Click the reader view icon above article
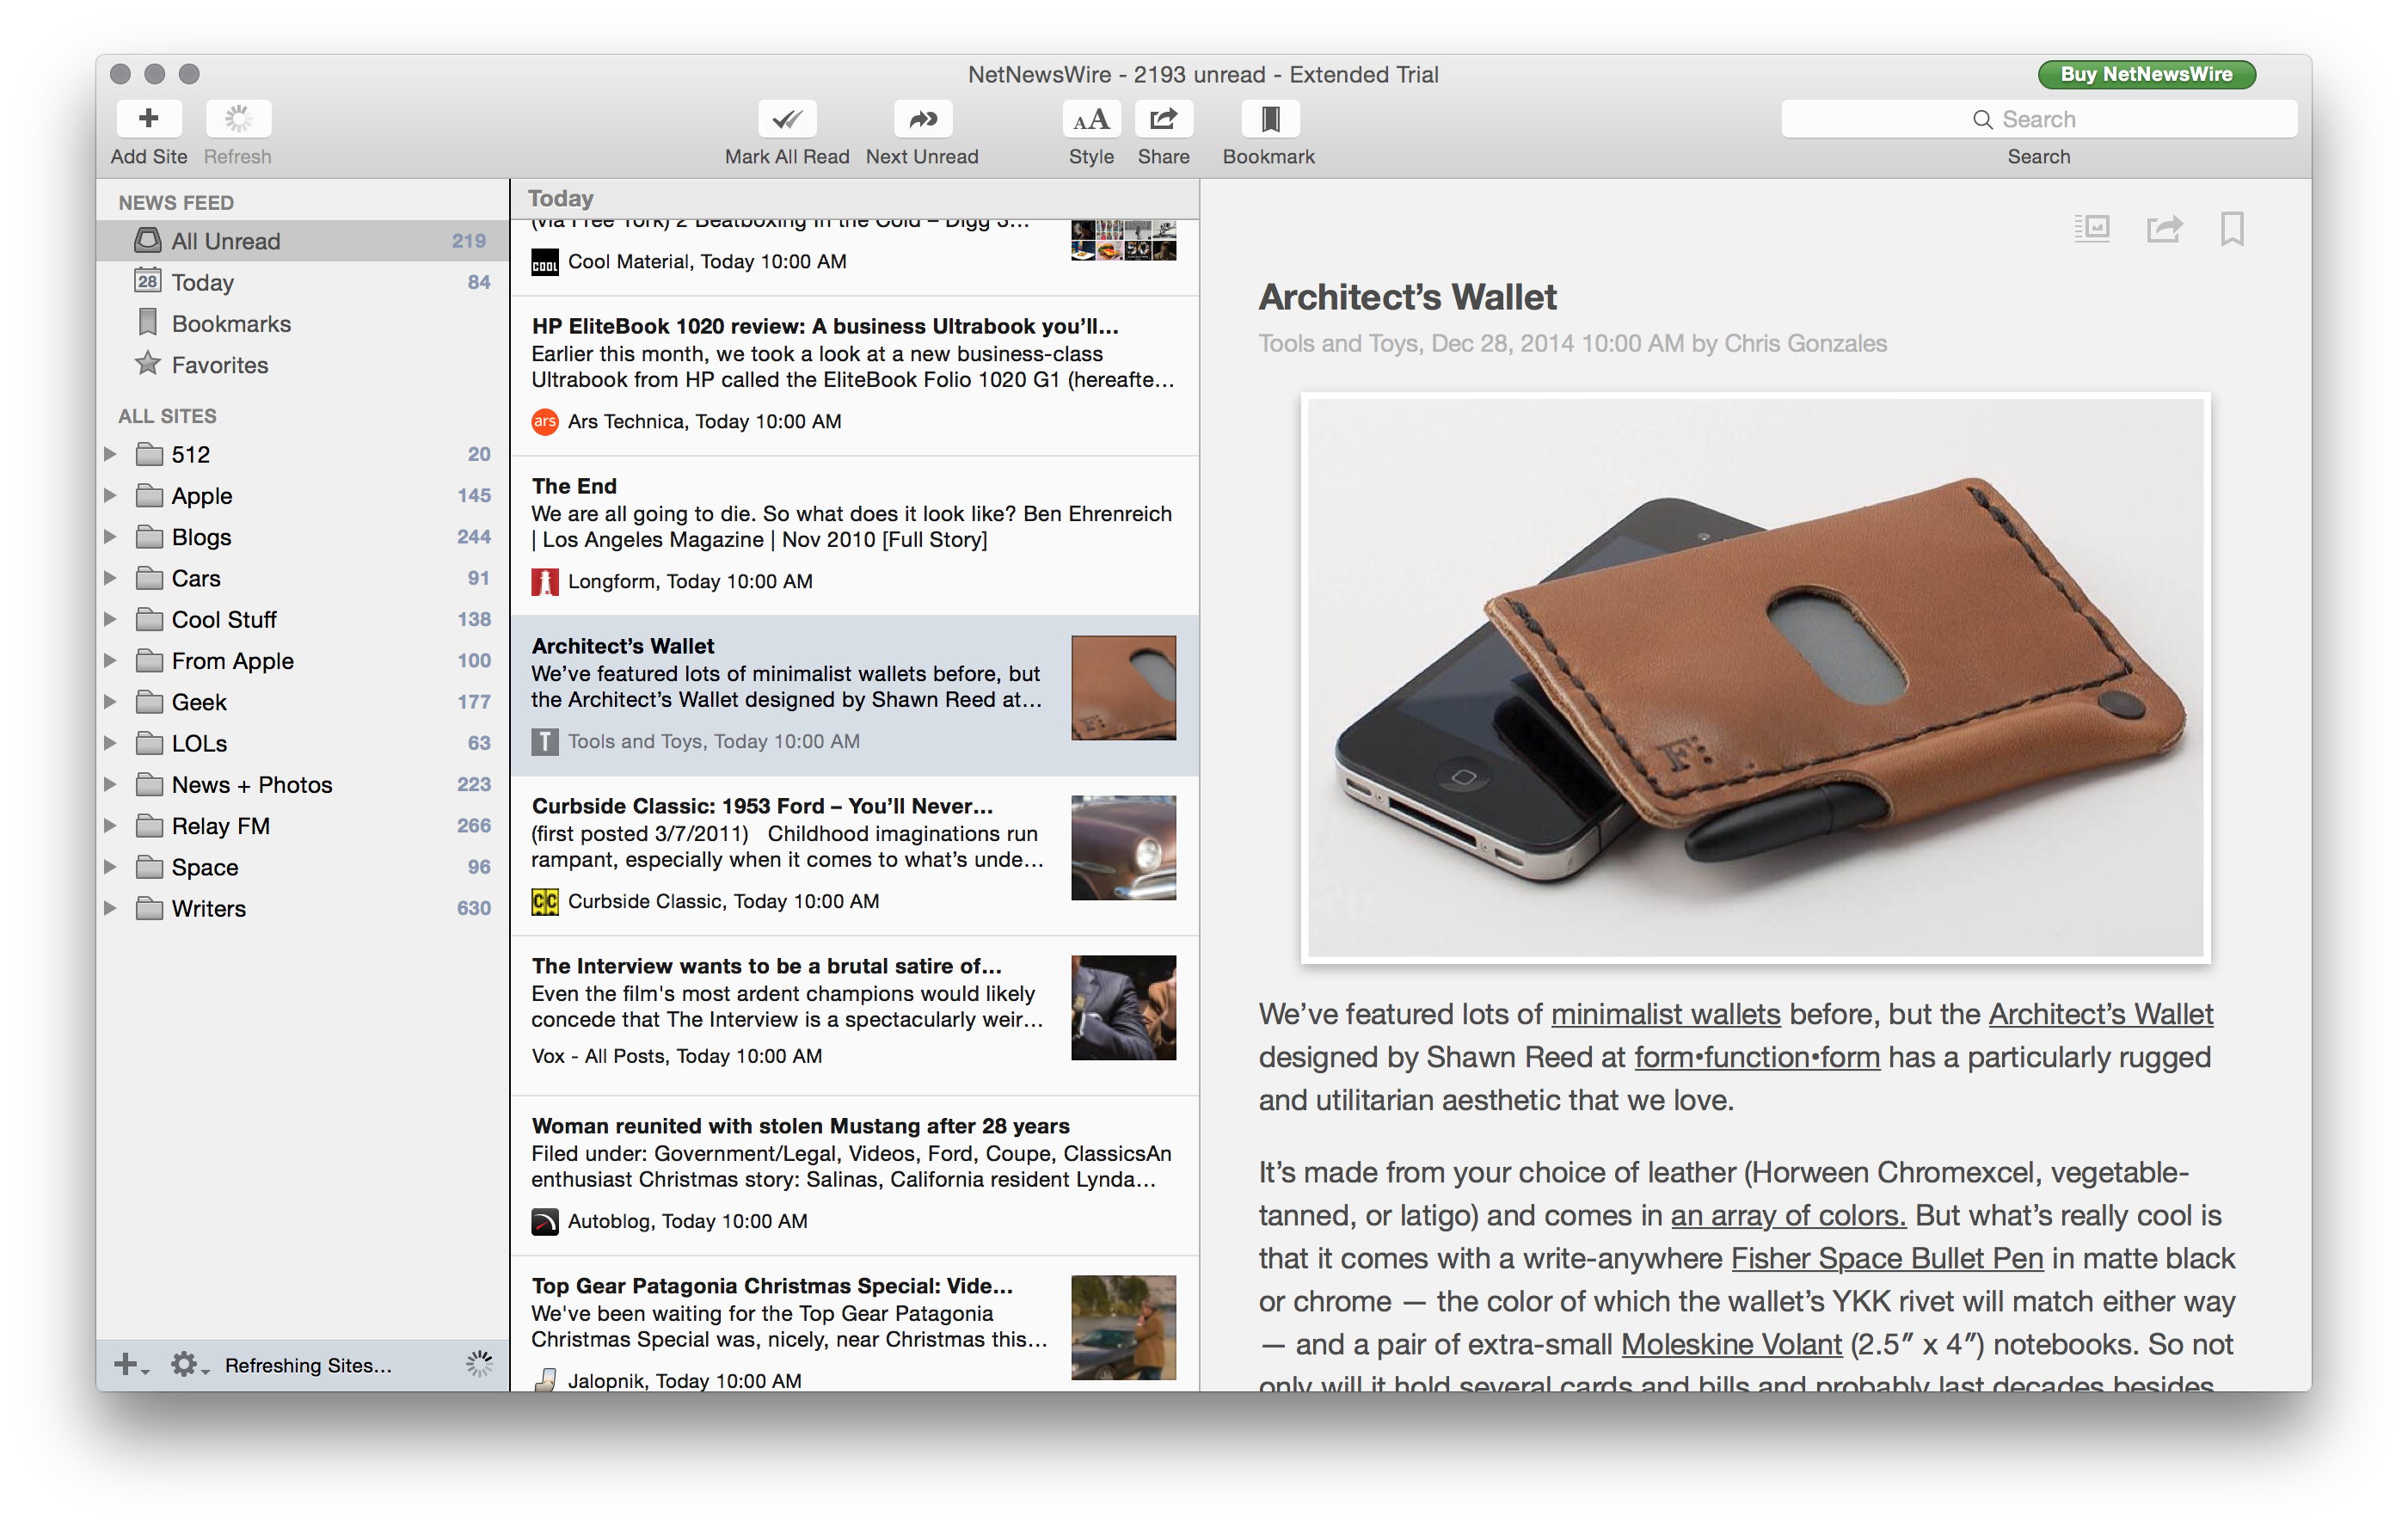The height and width of the screenshot is (1529, 2408). click(2092, 229)
